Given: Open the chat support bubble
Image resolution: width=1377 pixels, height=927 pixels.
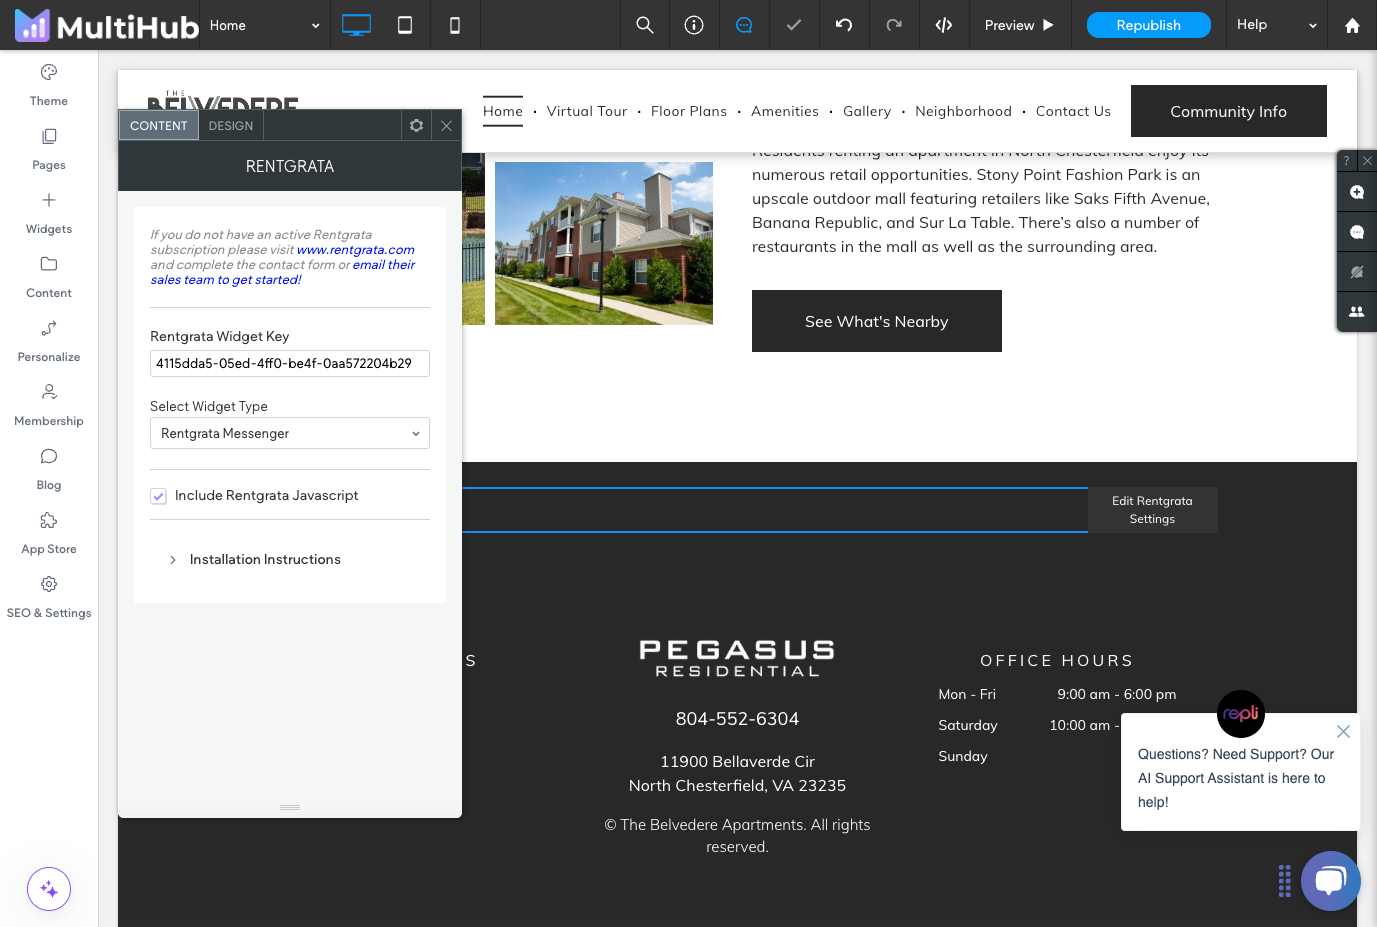Looking at the screenshot, I should 1331,881.
